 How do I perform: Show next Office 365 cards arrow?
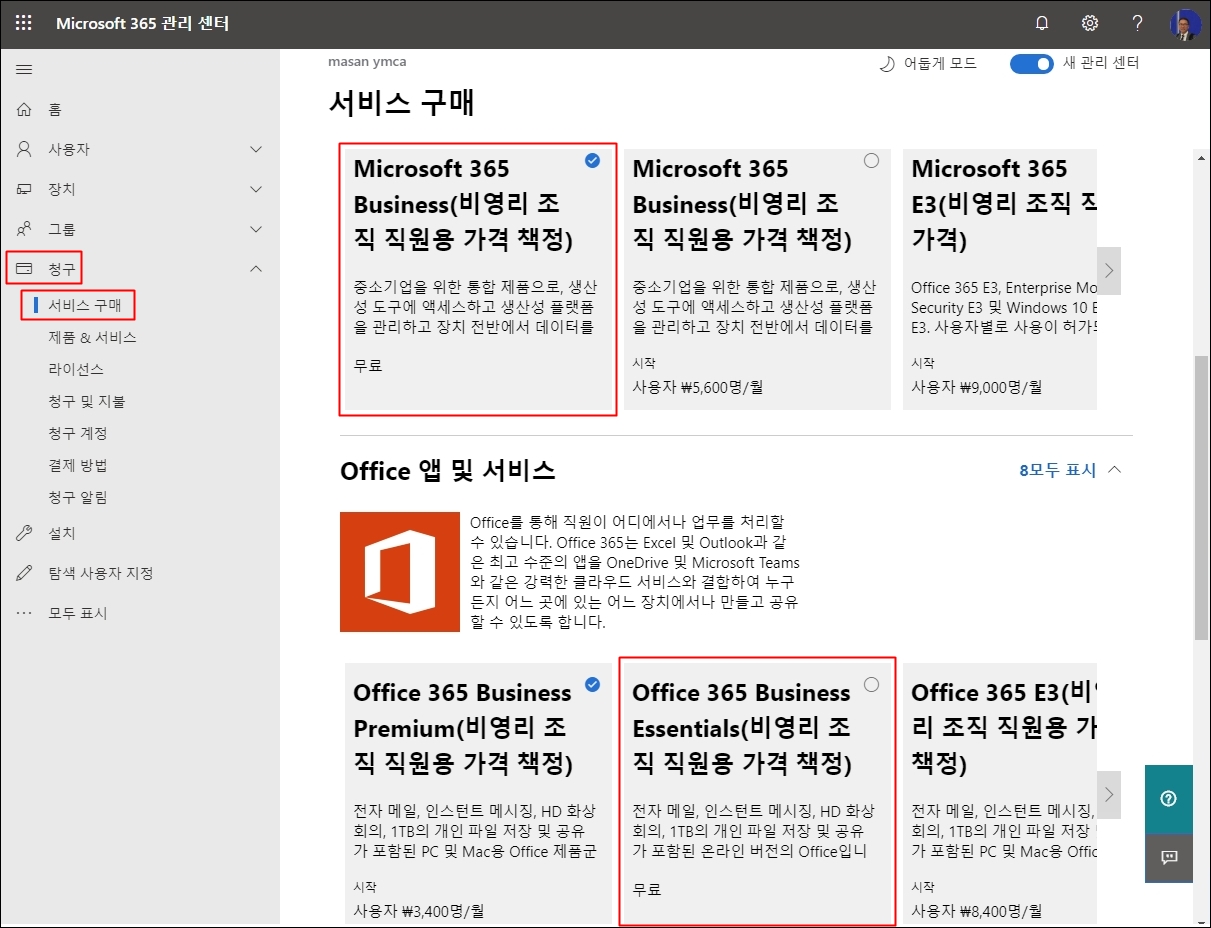tap(1108, 794)
